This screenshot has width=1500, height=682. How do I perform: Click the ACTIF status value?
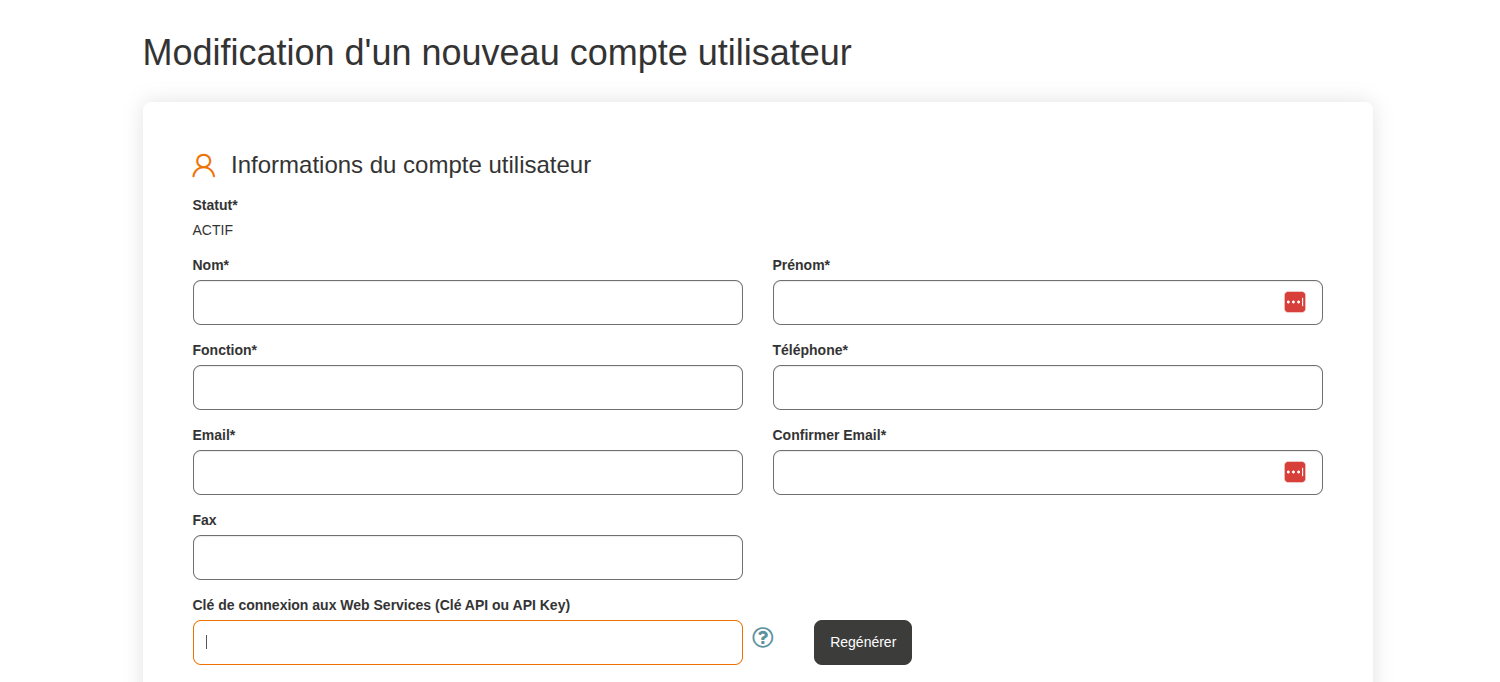[213, 230]
